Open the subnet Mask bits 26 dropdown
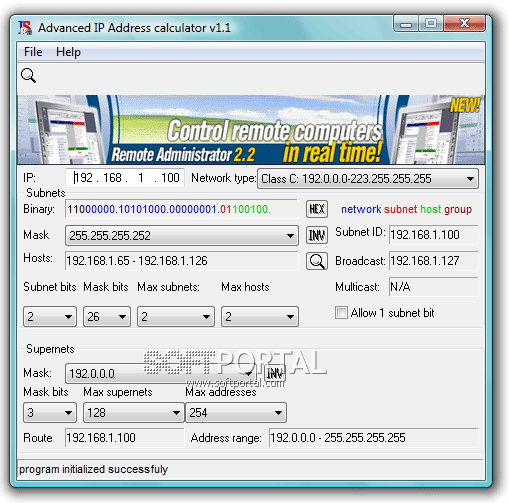Viewport: 509px width, 503px height. click(x=107, y=316)
